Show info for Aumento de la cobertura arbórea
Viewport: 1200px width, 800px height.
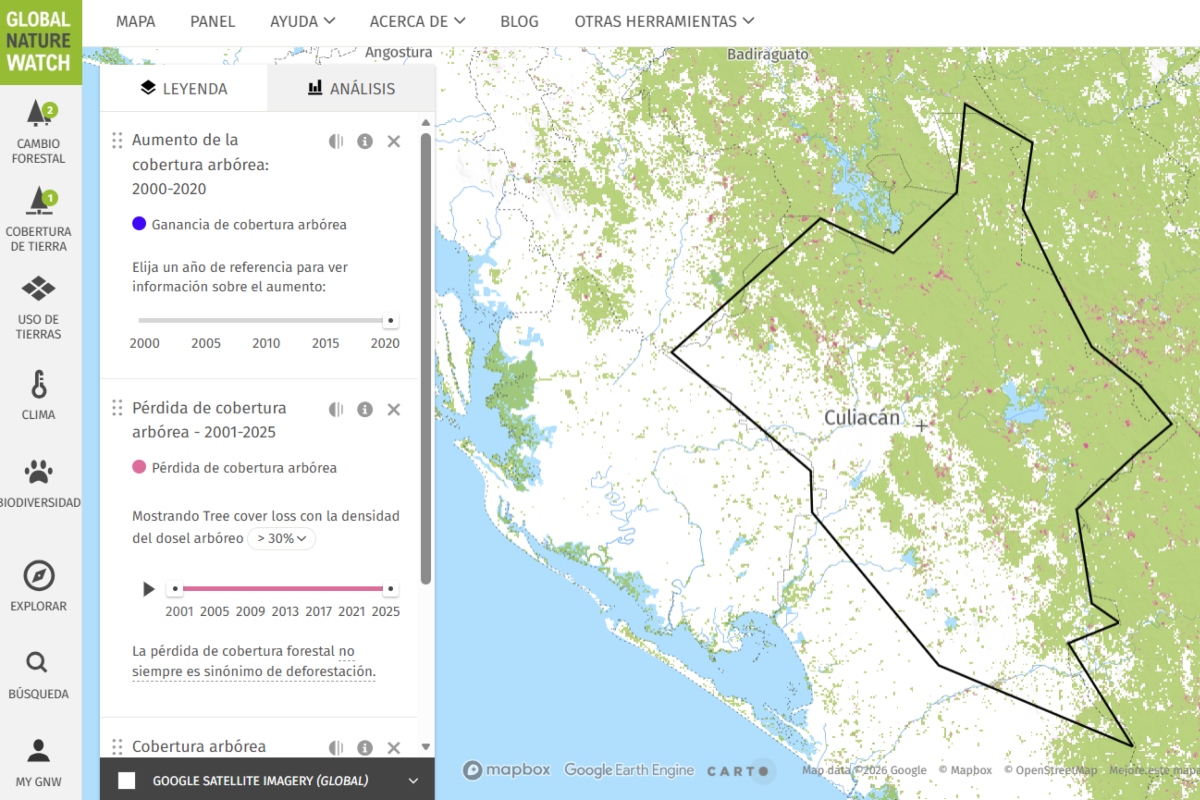click(x=365, y=141)
